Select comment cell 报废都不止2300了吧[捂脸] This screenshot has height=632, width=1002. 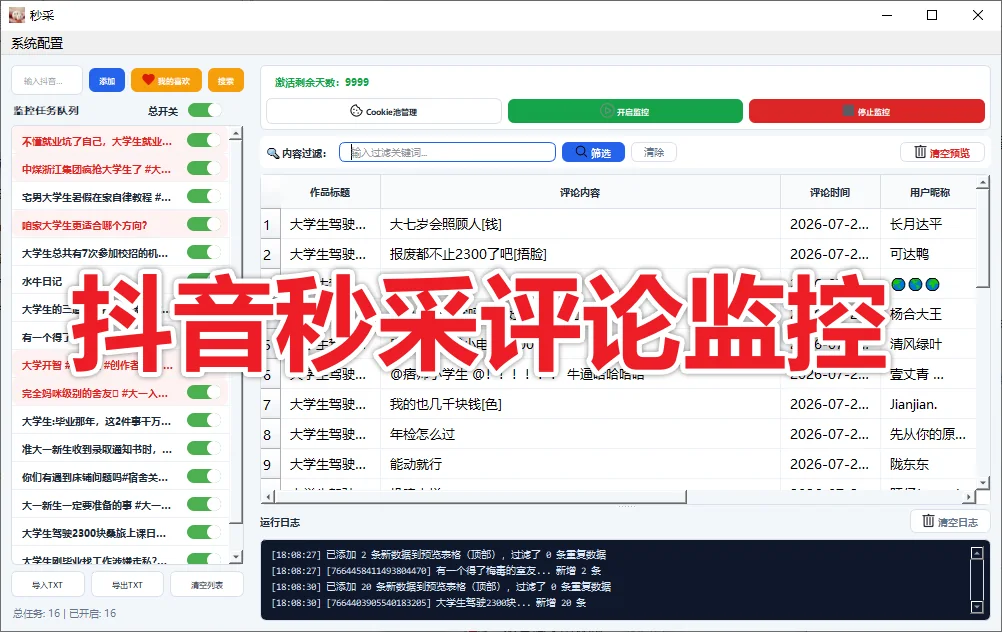(x=580, y=254)
